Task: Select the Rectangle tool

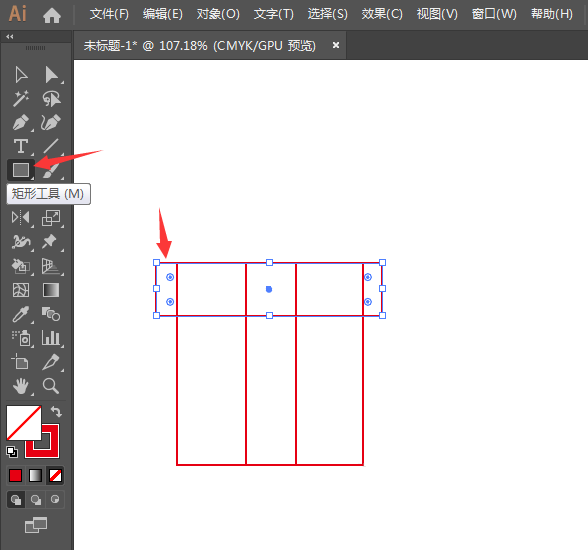Action: (21, 170)
